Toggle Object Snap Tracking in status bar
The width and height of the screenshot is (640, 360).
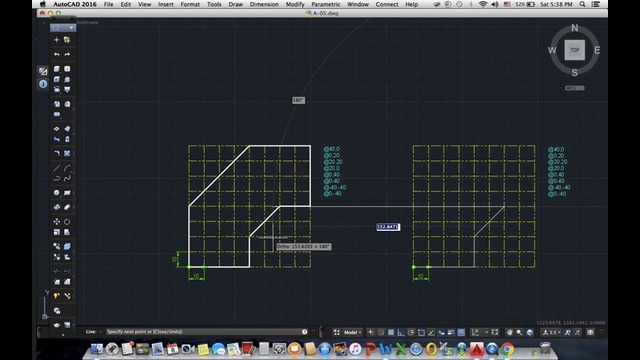click(x=431, y=332)
